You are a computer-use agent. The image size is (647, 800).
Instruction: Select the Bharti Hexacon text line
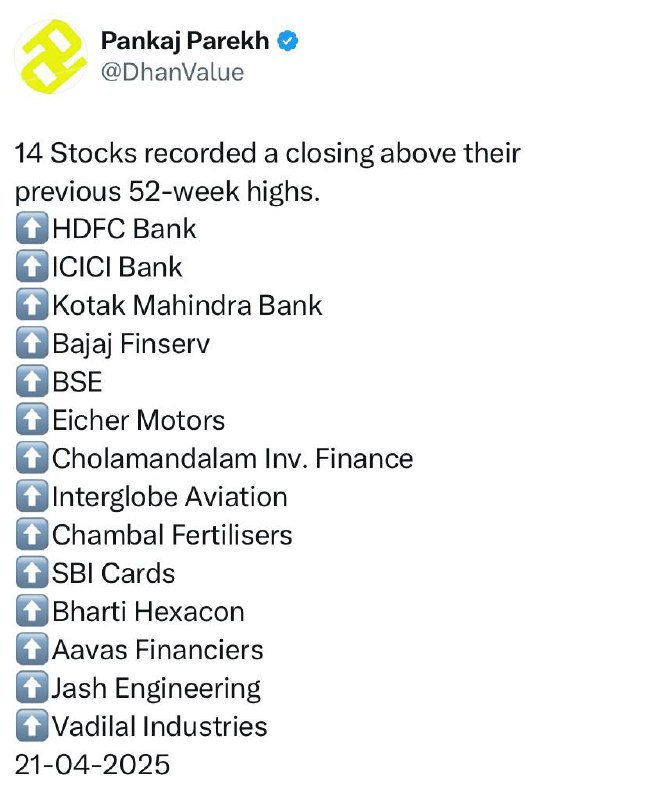[148, 611]
